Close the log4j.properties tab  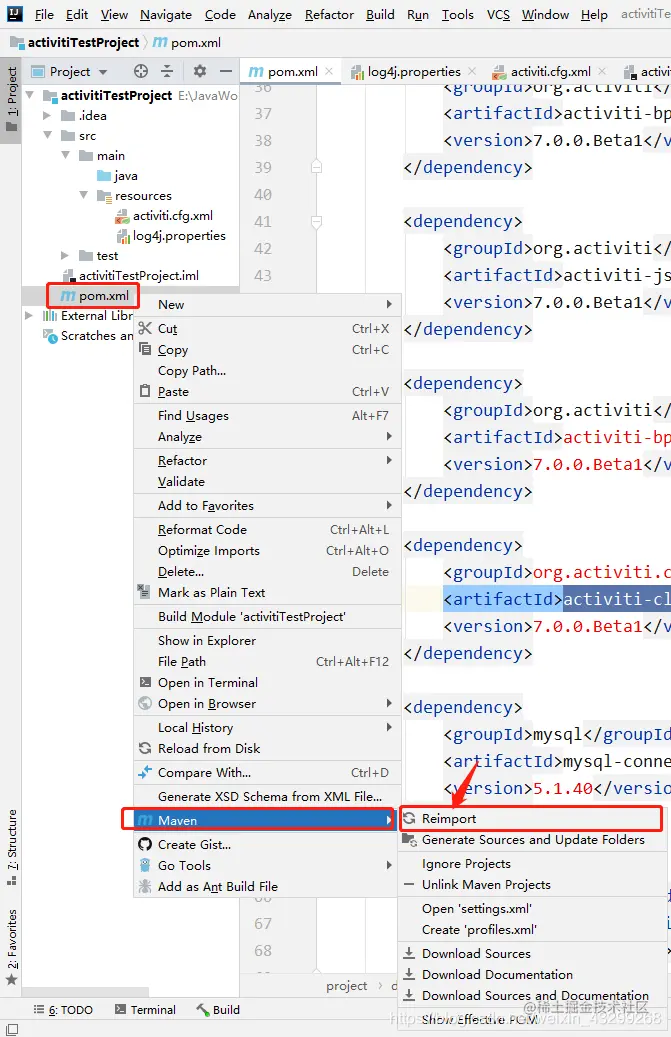pyautogui.click(x=471, y=71)
